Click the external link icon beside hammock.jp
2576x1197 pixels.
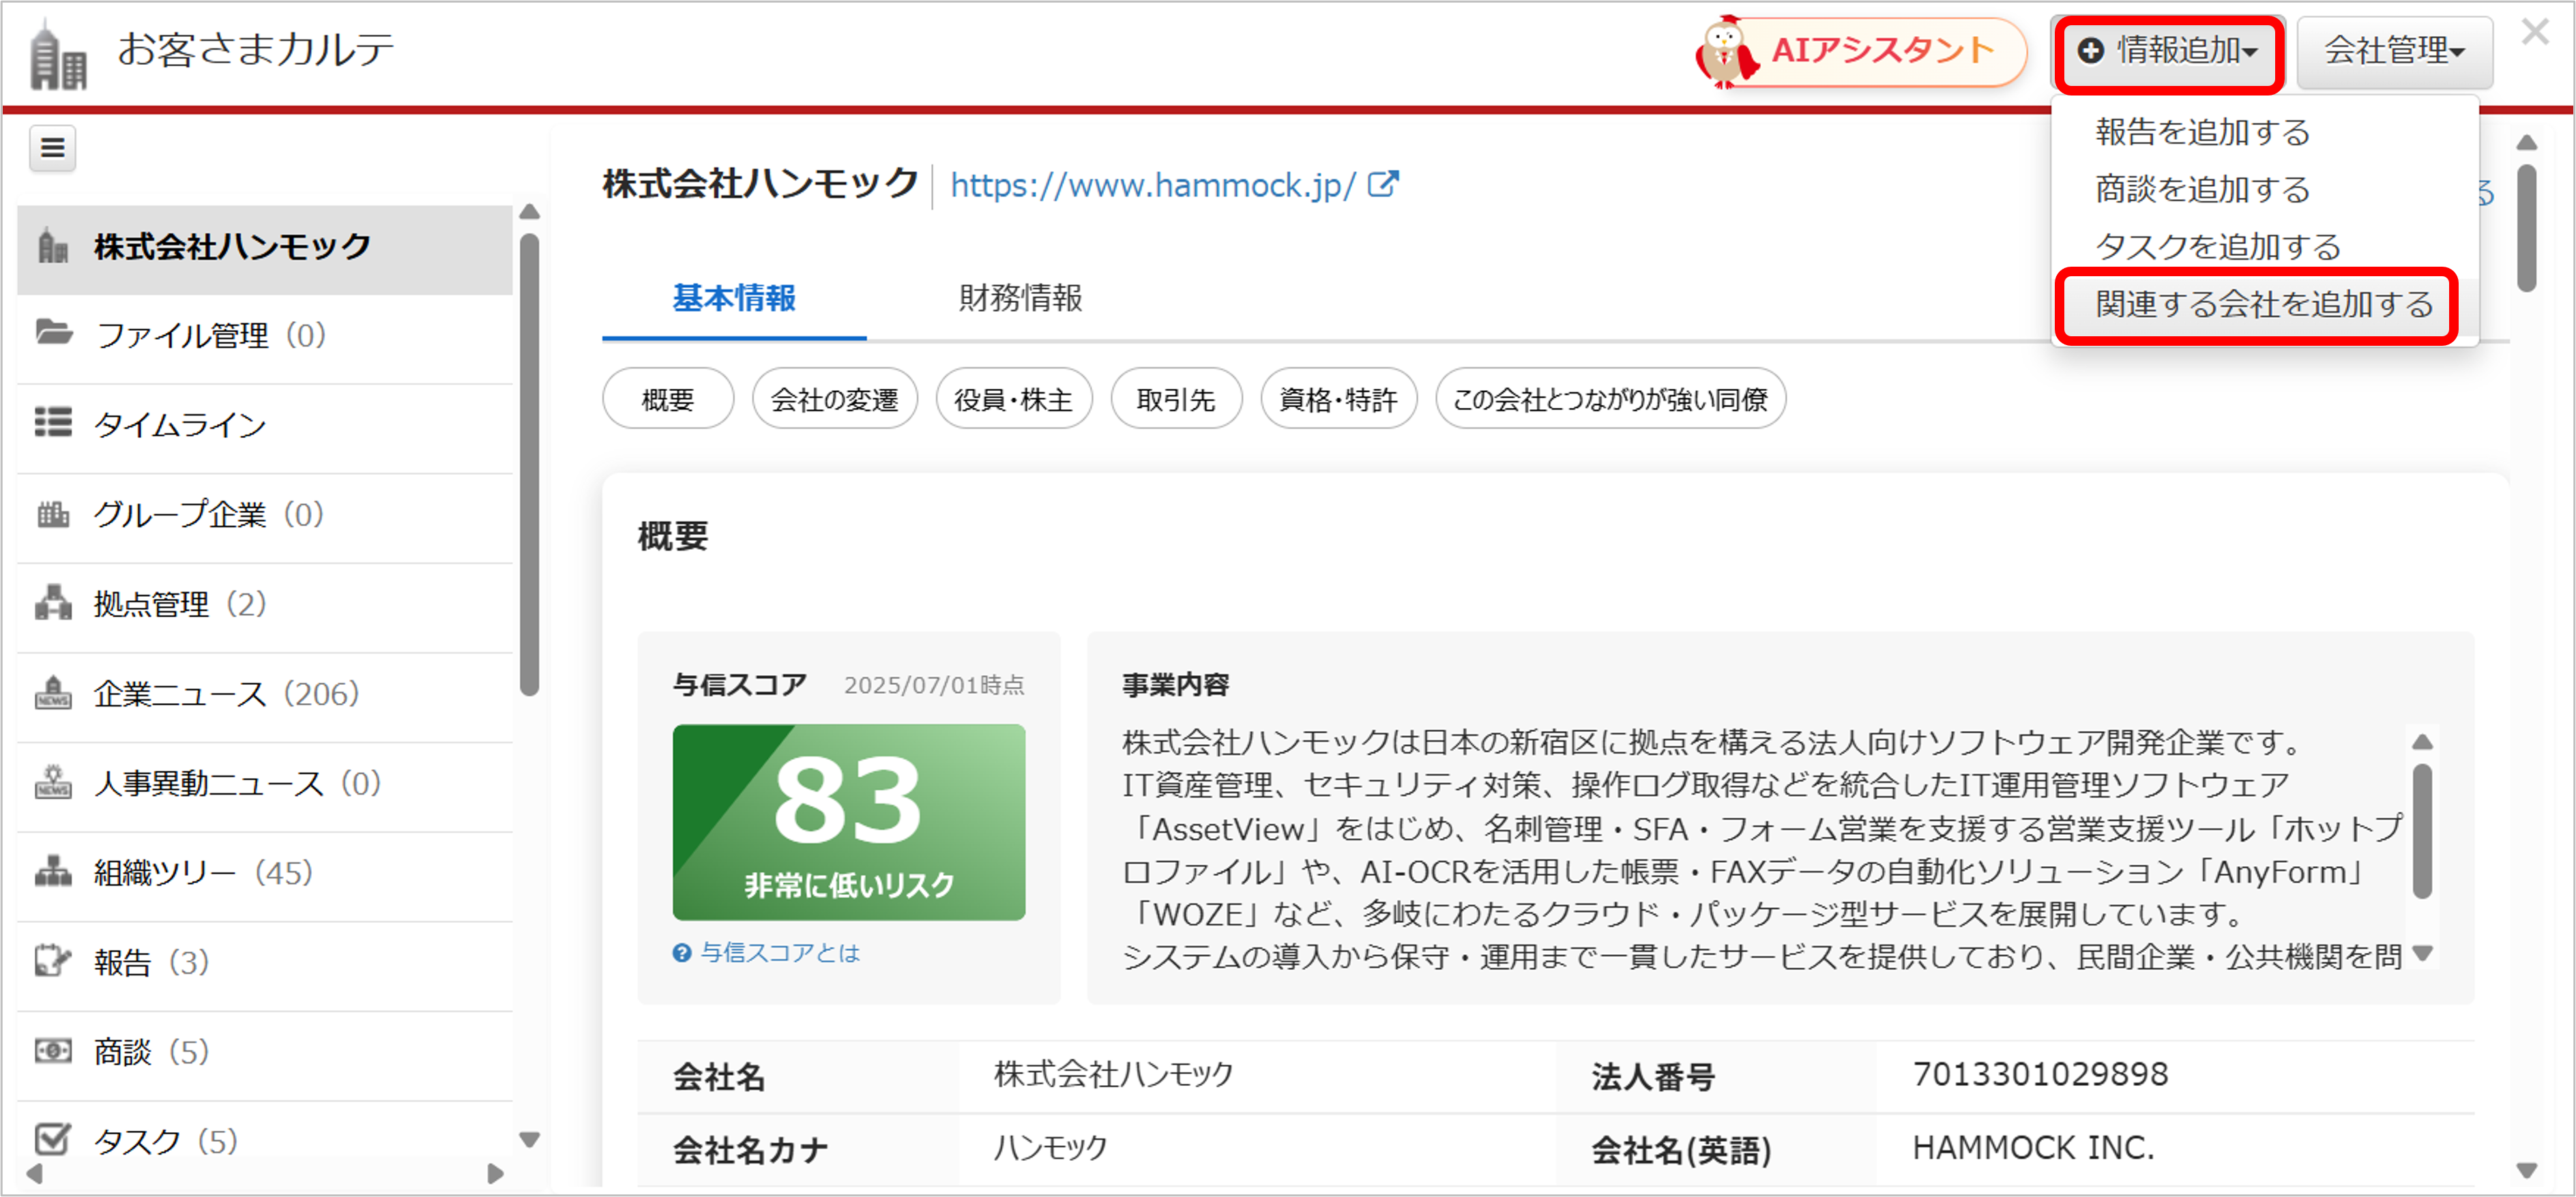[x=1383, y=183]
